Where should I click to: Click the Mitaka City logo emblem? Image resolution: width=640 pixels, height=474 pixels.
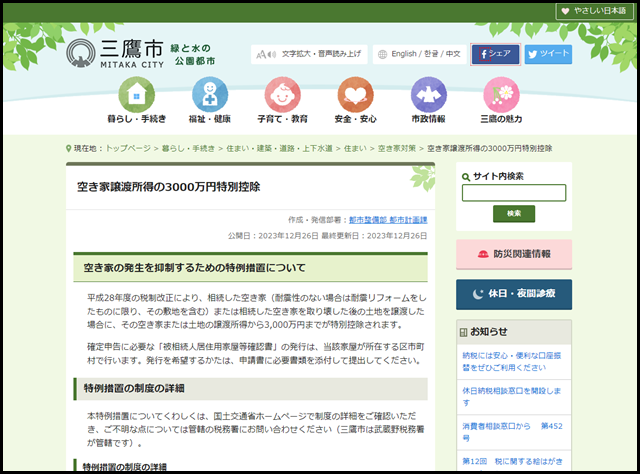click(x=81, y=53)
